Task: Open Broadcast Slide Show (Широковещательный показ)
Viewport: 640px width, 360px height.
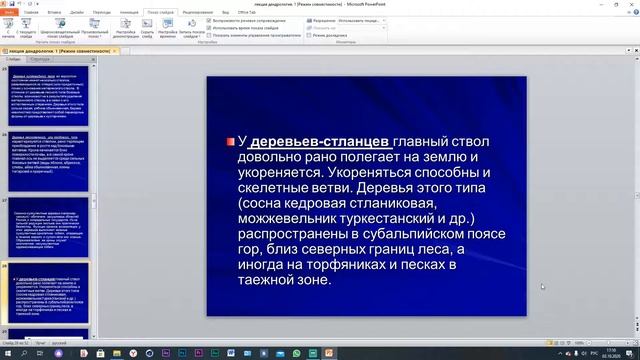Action: tap(60, 28)
